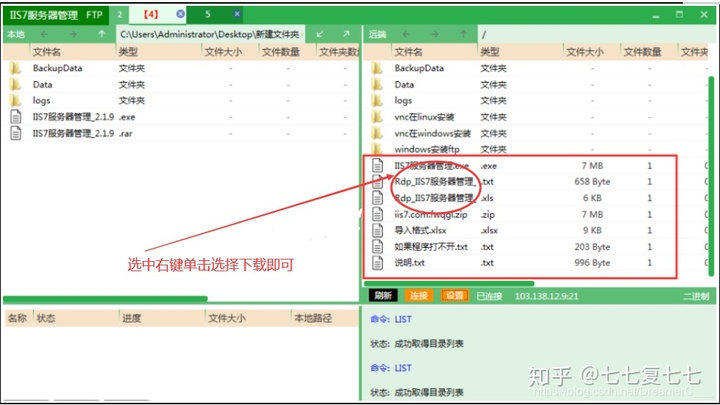Click the remote pane vertical scrollbar

click(x=711, y=177)
